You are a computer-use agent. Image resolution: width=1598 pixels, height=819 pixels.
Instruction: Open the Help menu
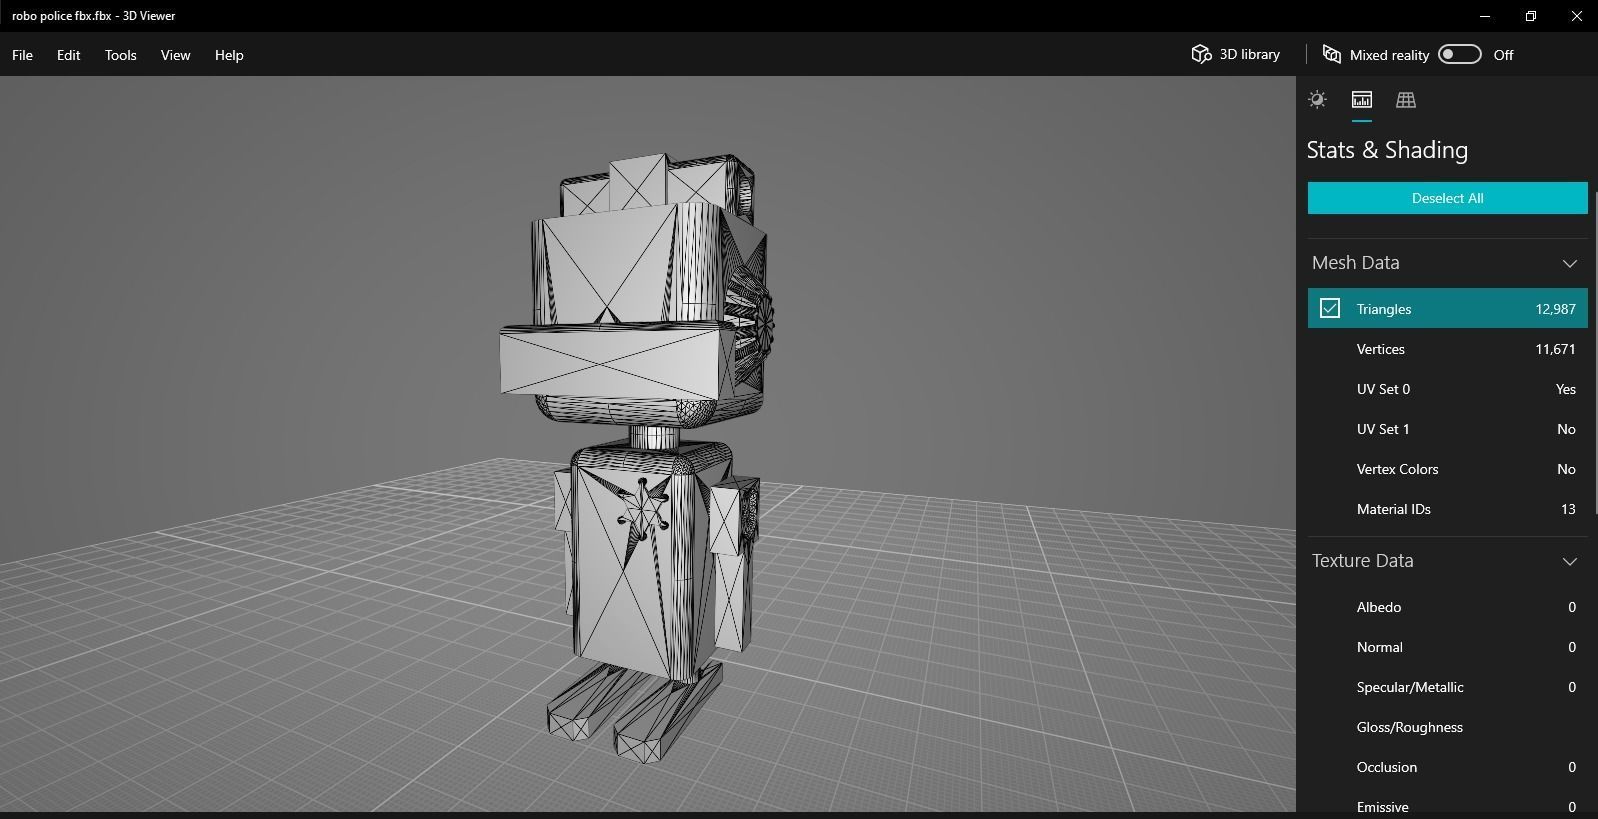click(229, 55)
